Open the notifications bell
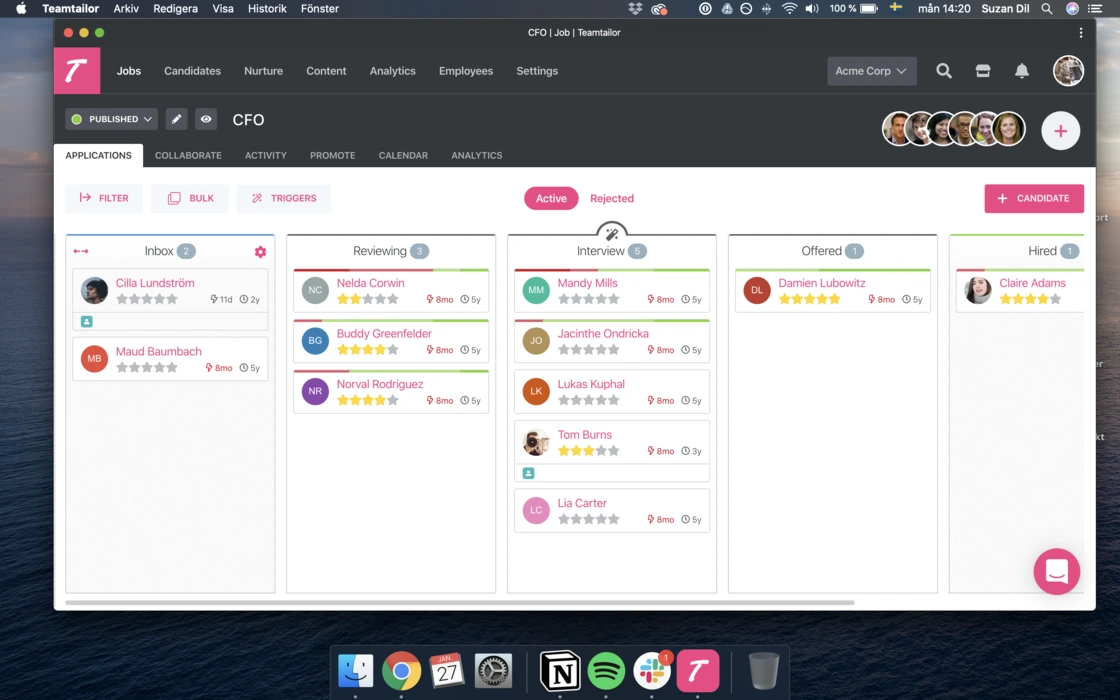Screen dimensions: 1120x700 pos(1022,71)
